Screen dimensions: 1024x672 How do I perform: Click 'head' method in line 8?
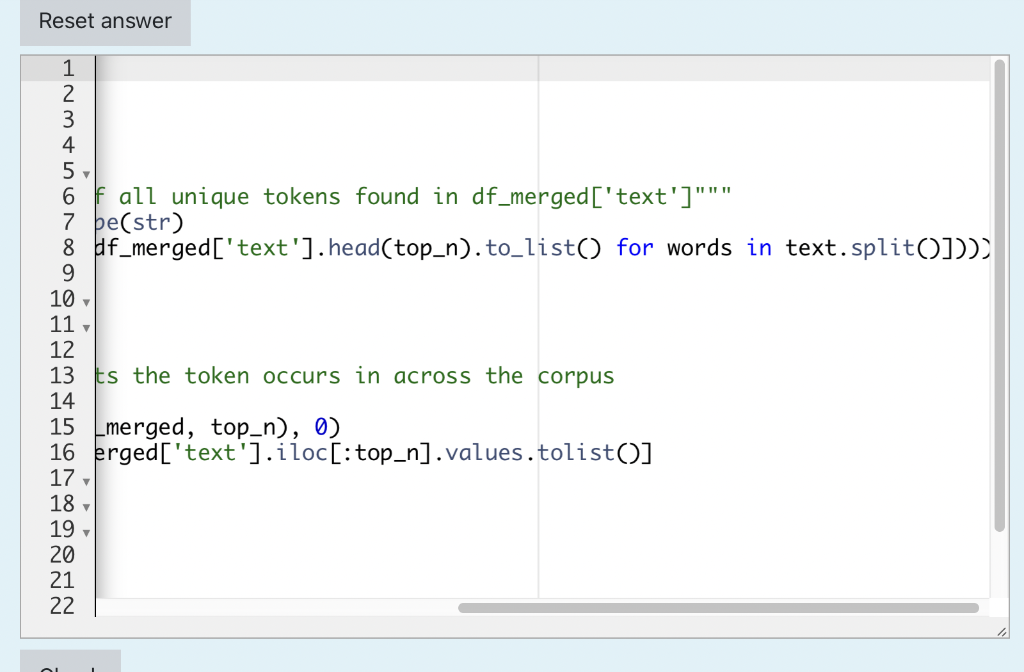pos(354,248)
